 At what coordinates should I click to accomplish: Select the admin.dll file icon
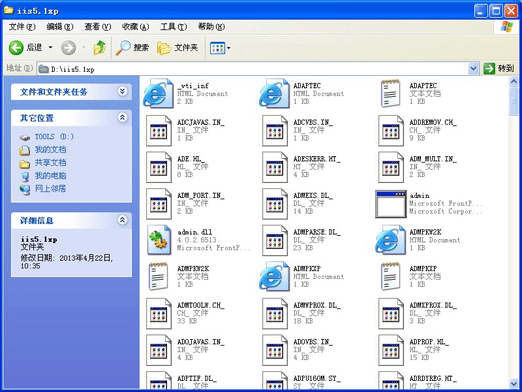[x=159, y=240]
